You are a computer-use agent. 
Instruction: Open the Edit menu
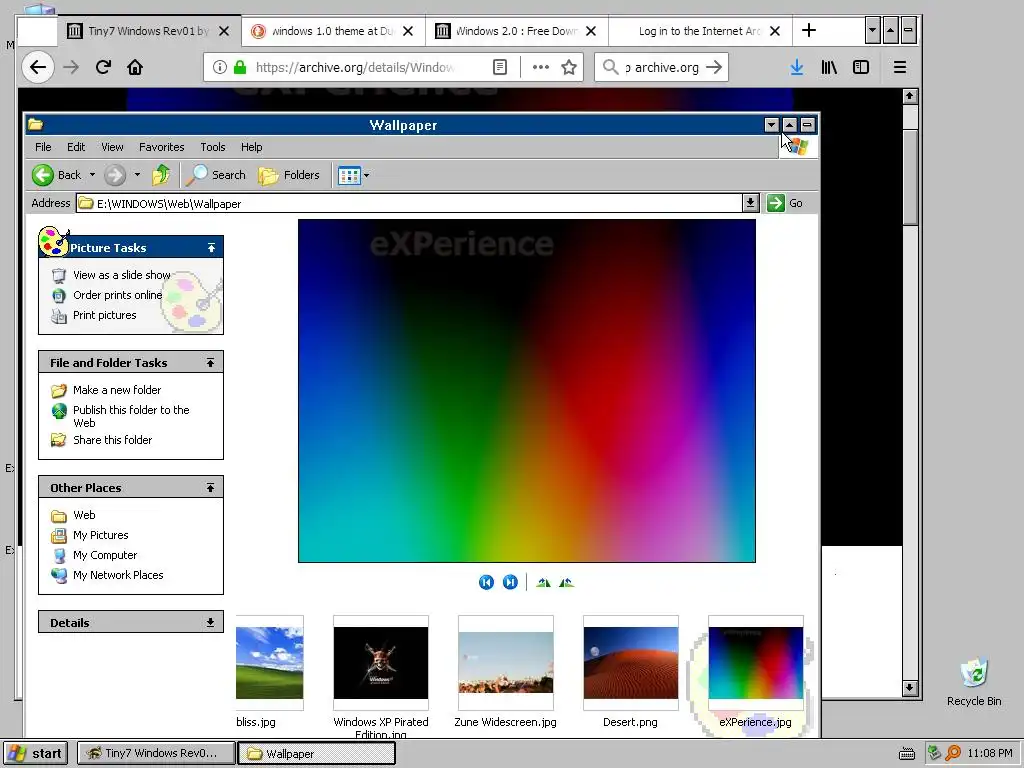tap(76, 147)
